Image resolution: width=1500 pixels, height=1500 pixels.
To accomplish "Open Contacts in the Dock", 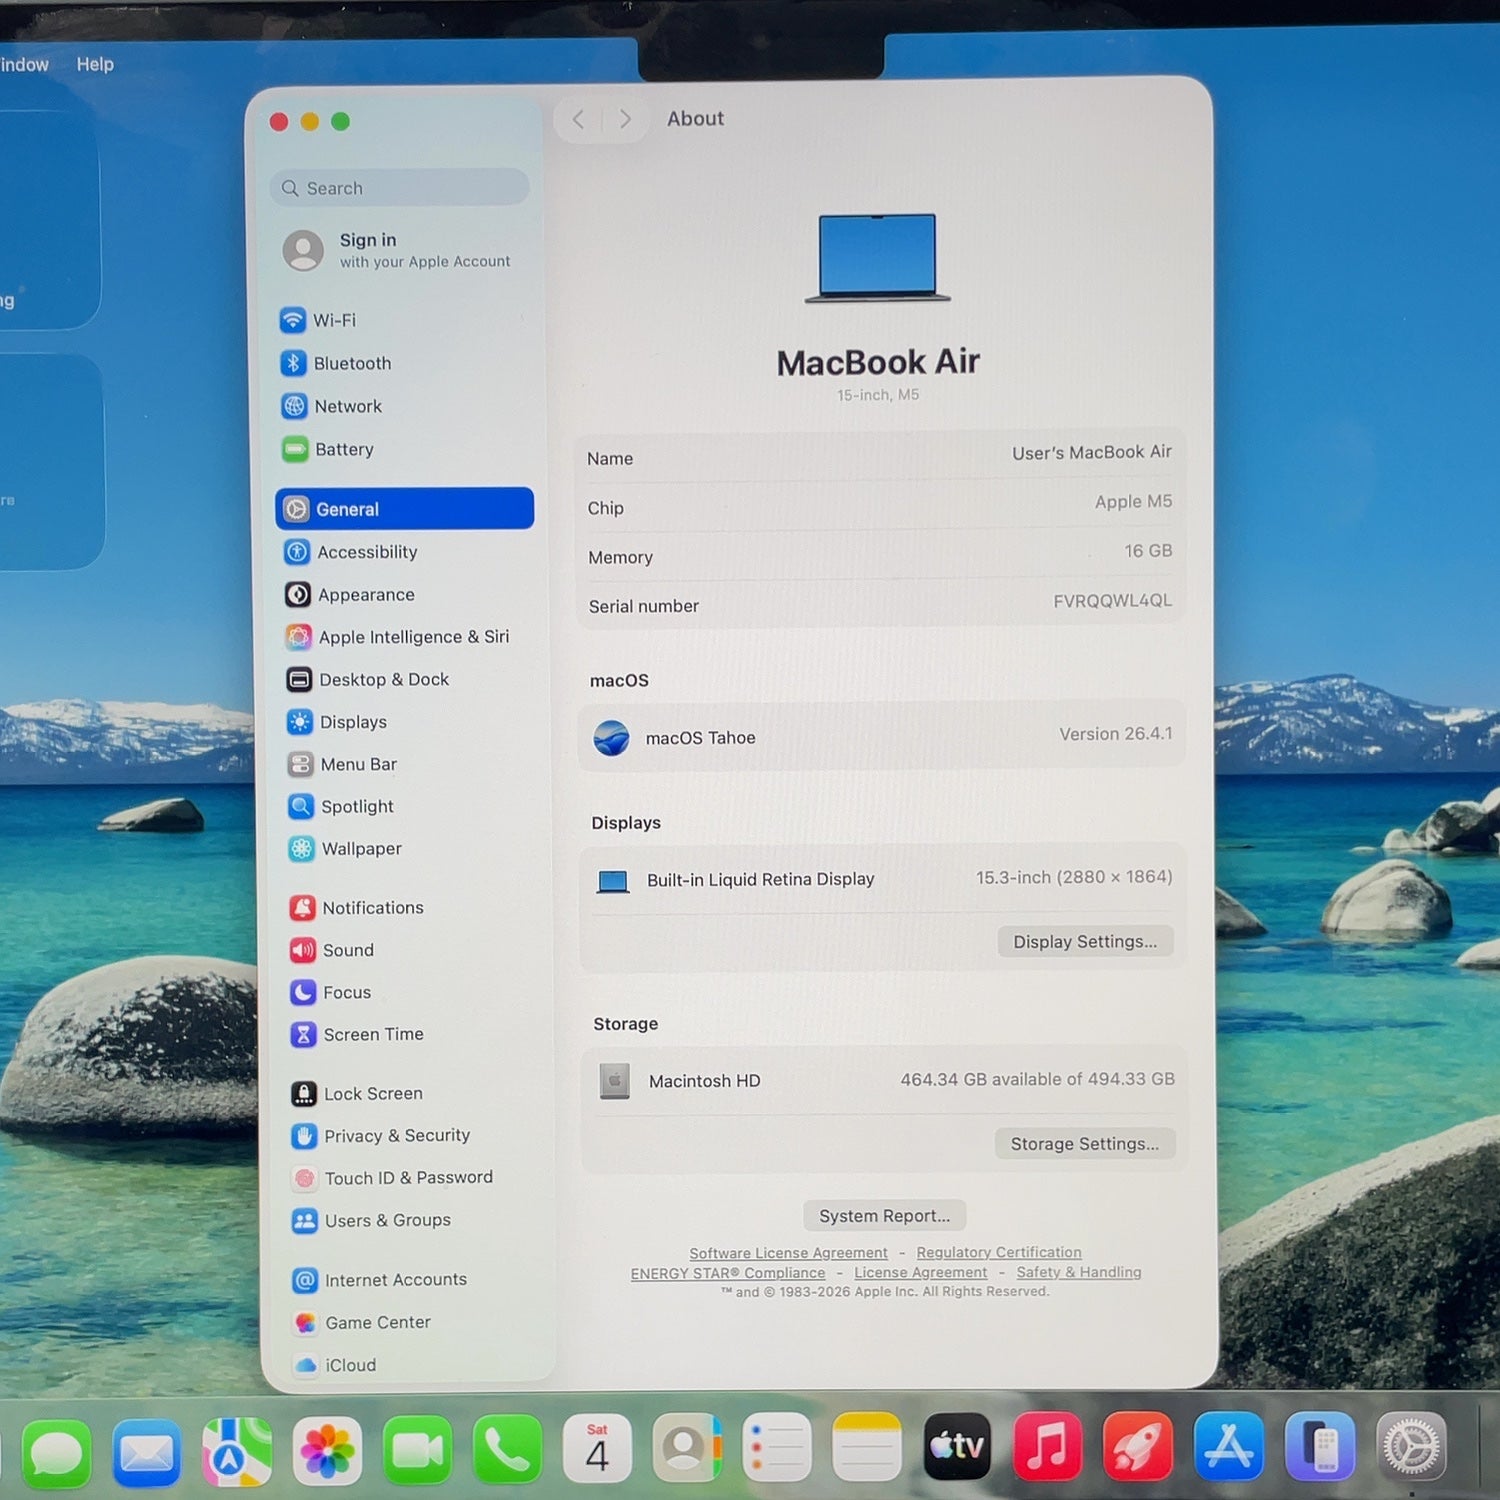I will (687, 1447).
